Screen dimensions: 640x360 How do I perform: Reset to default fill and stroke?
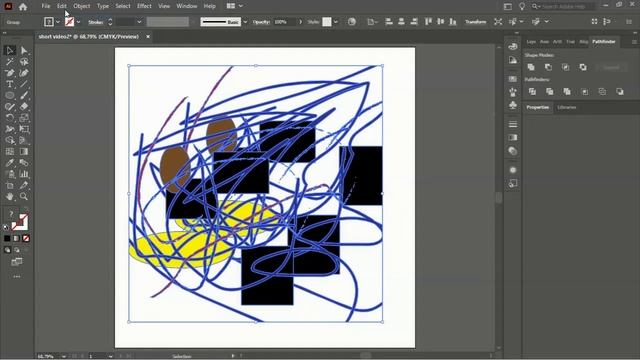point(6,227)
